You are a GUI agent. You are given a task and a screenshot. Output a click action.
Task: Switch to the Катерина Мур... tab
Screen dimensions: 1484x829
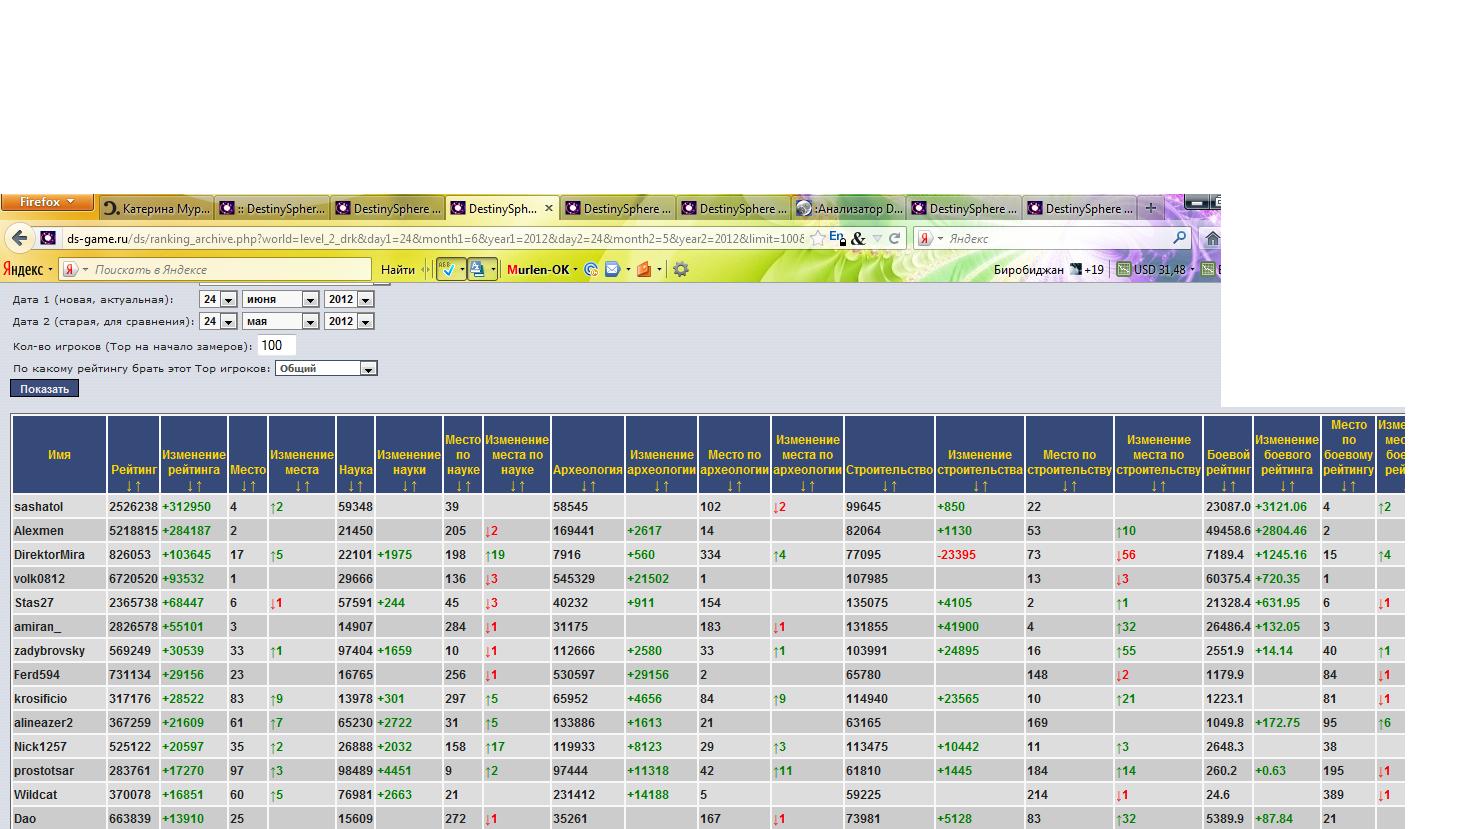coord(156,208)
